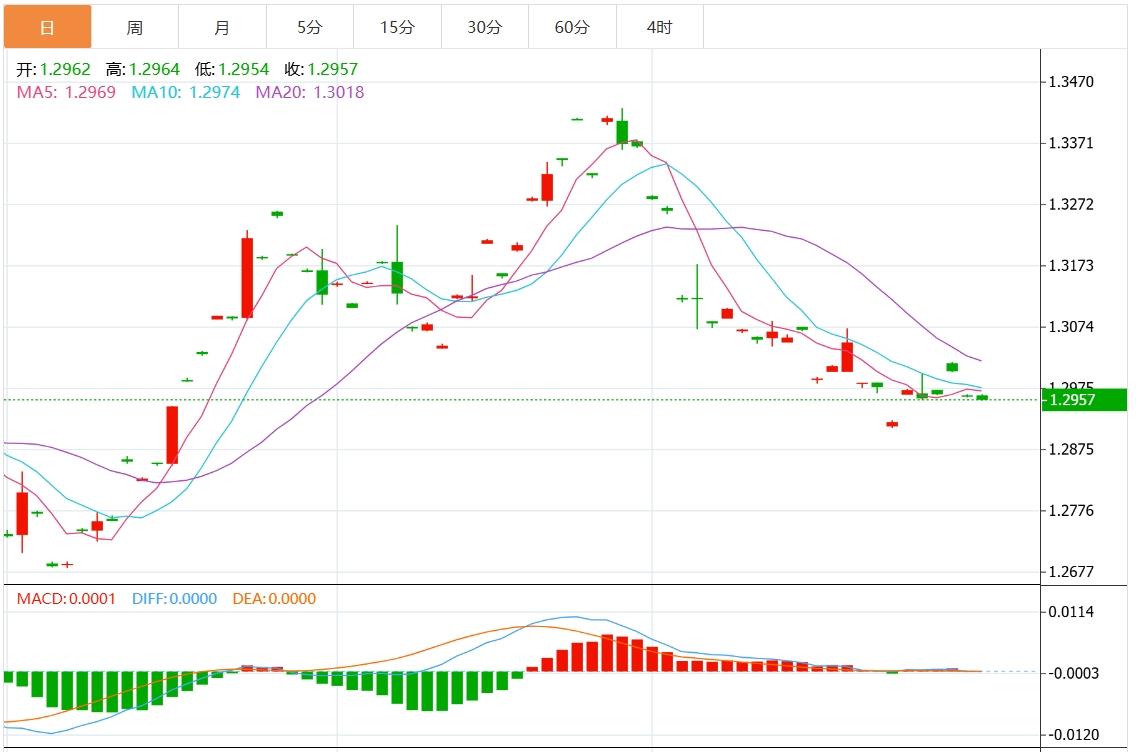
Task: Switch to the 5分 timeframe
Action: [309, 27]
